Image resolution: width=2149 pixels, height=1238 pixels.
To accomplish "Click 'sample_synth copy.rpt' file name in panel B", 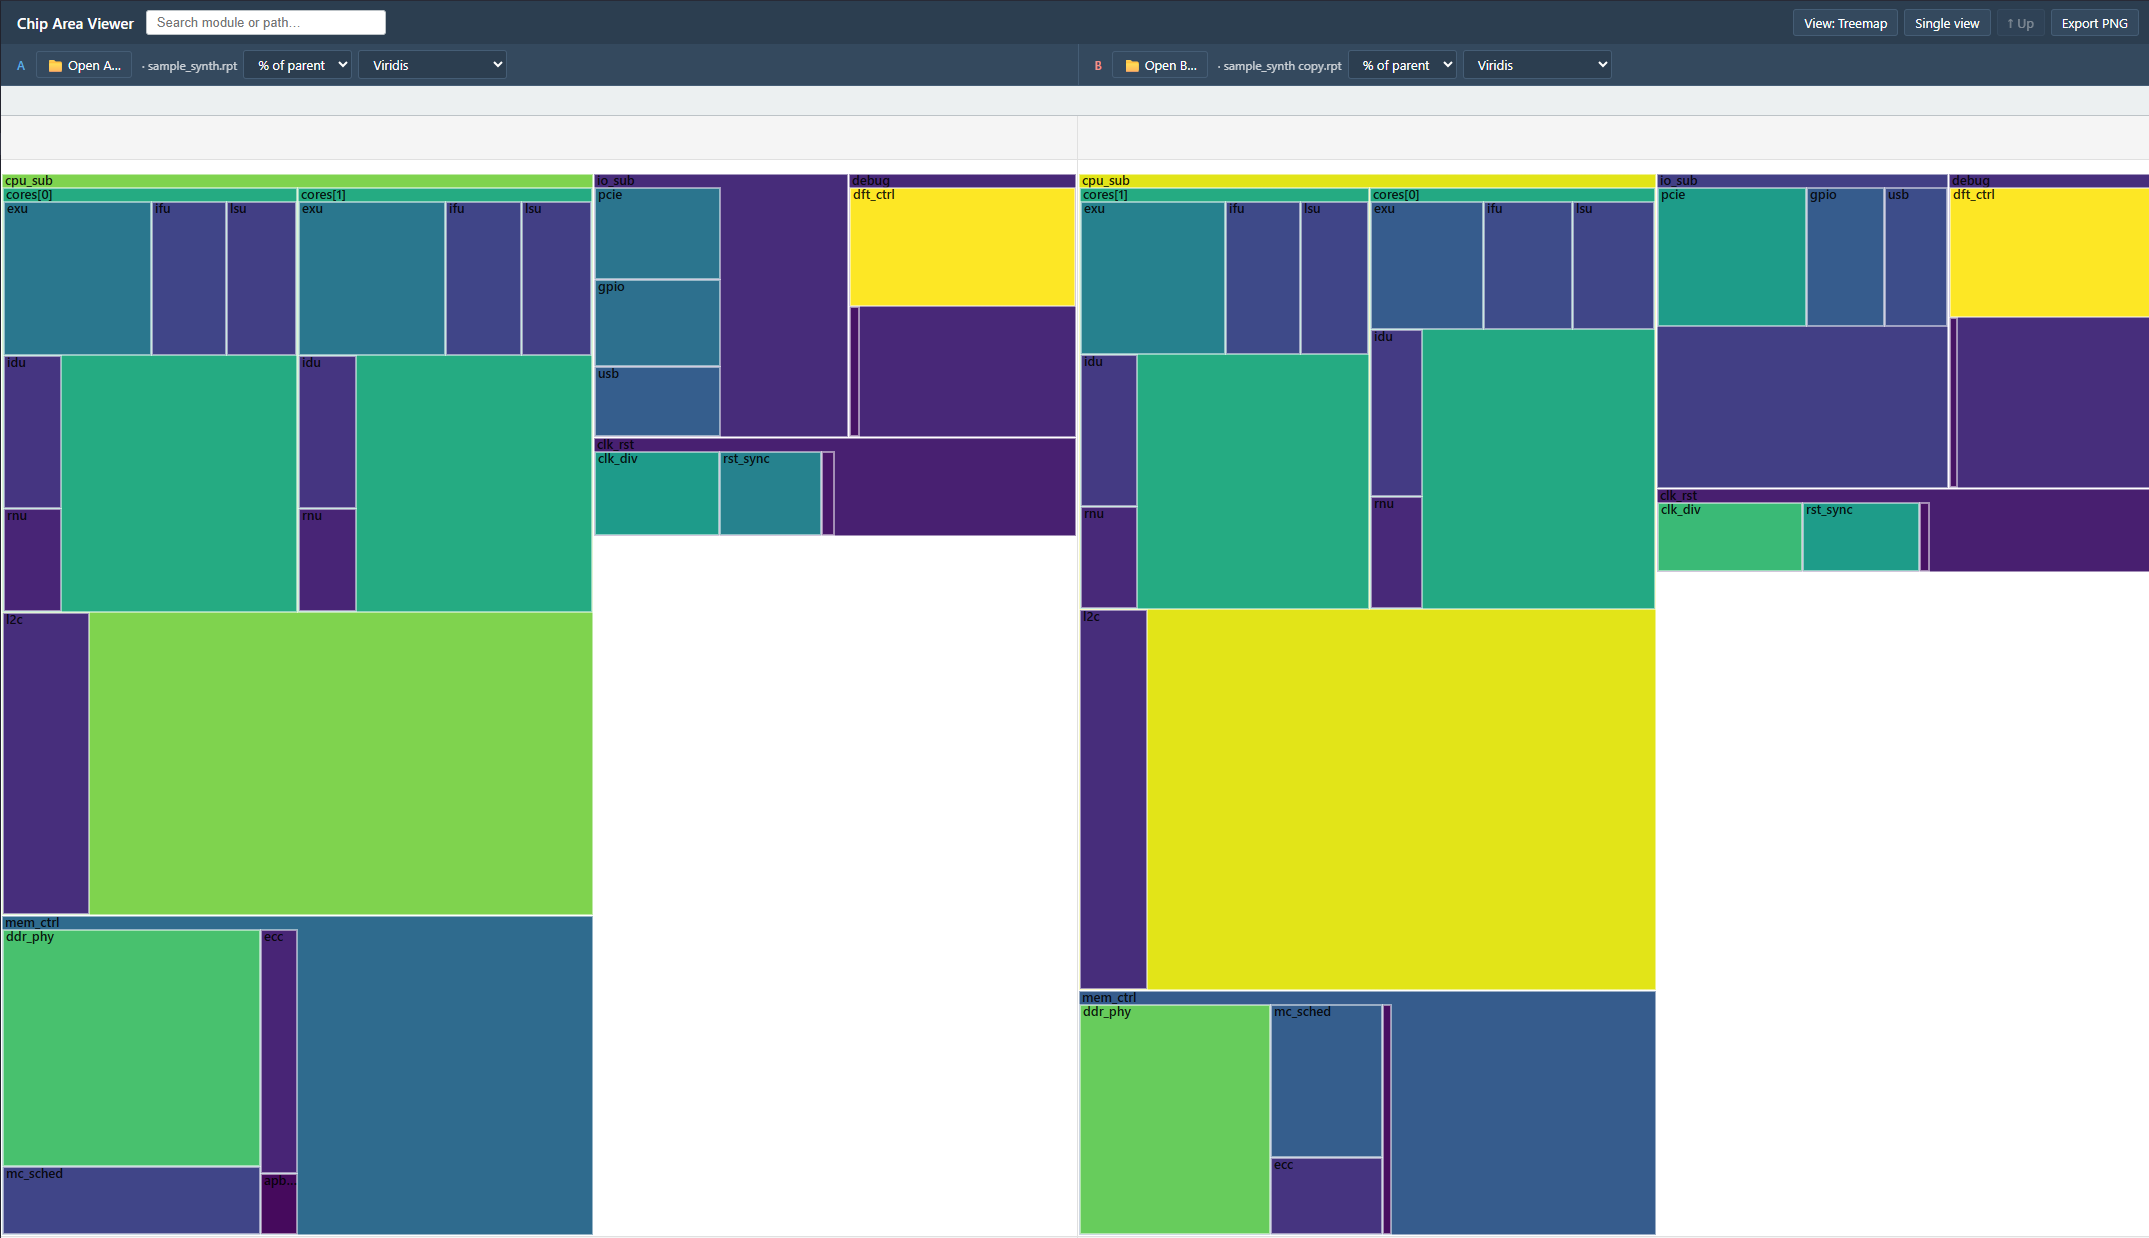I will tap(1282, 66).
